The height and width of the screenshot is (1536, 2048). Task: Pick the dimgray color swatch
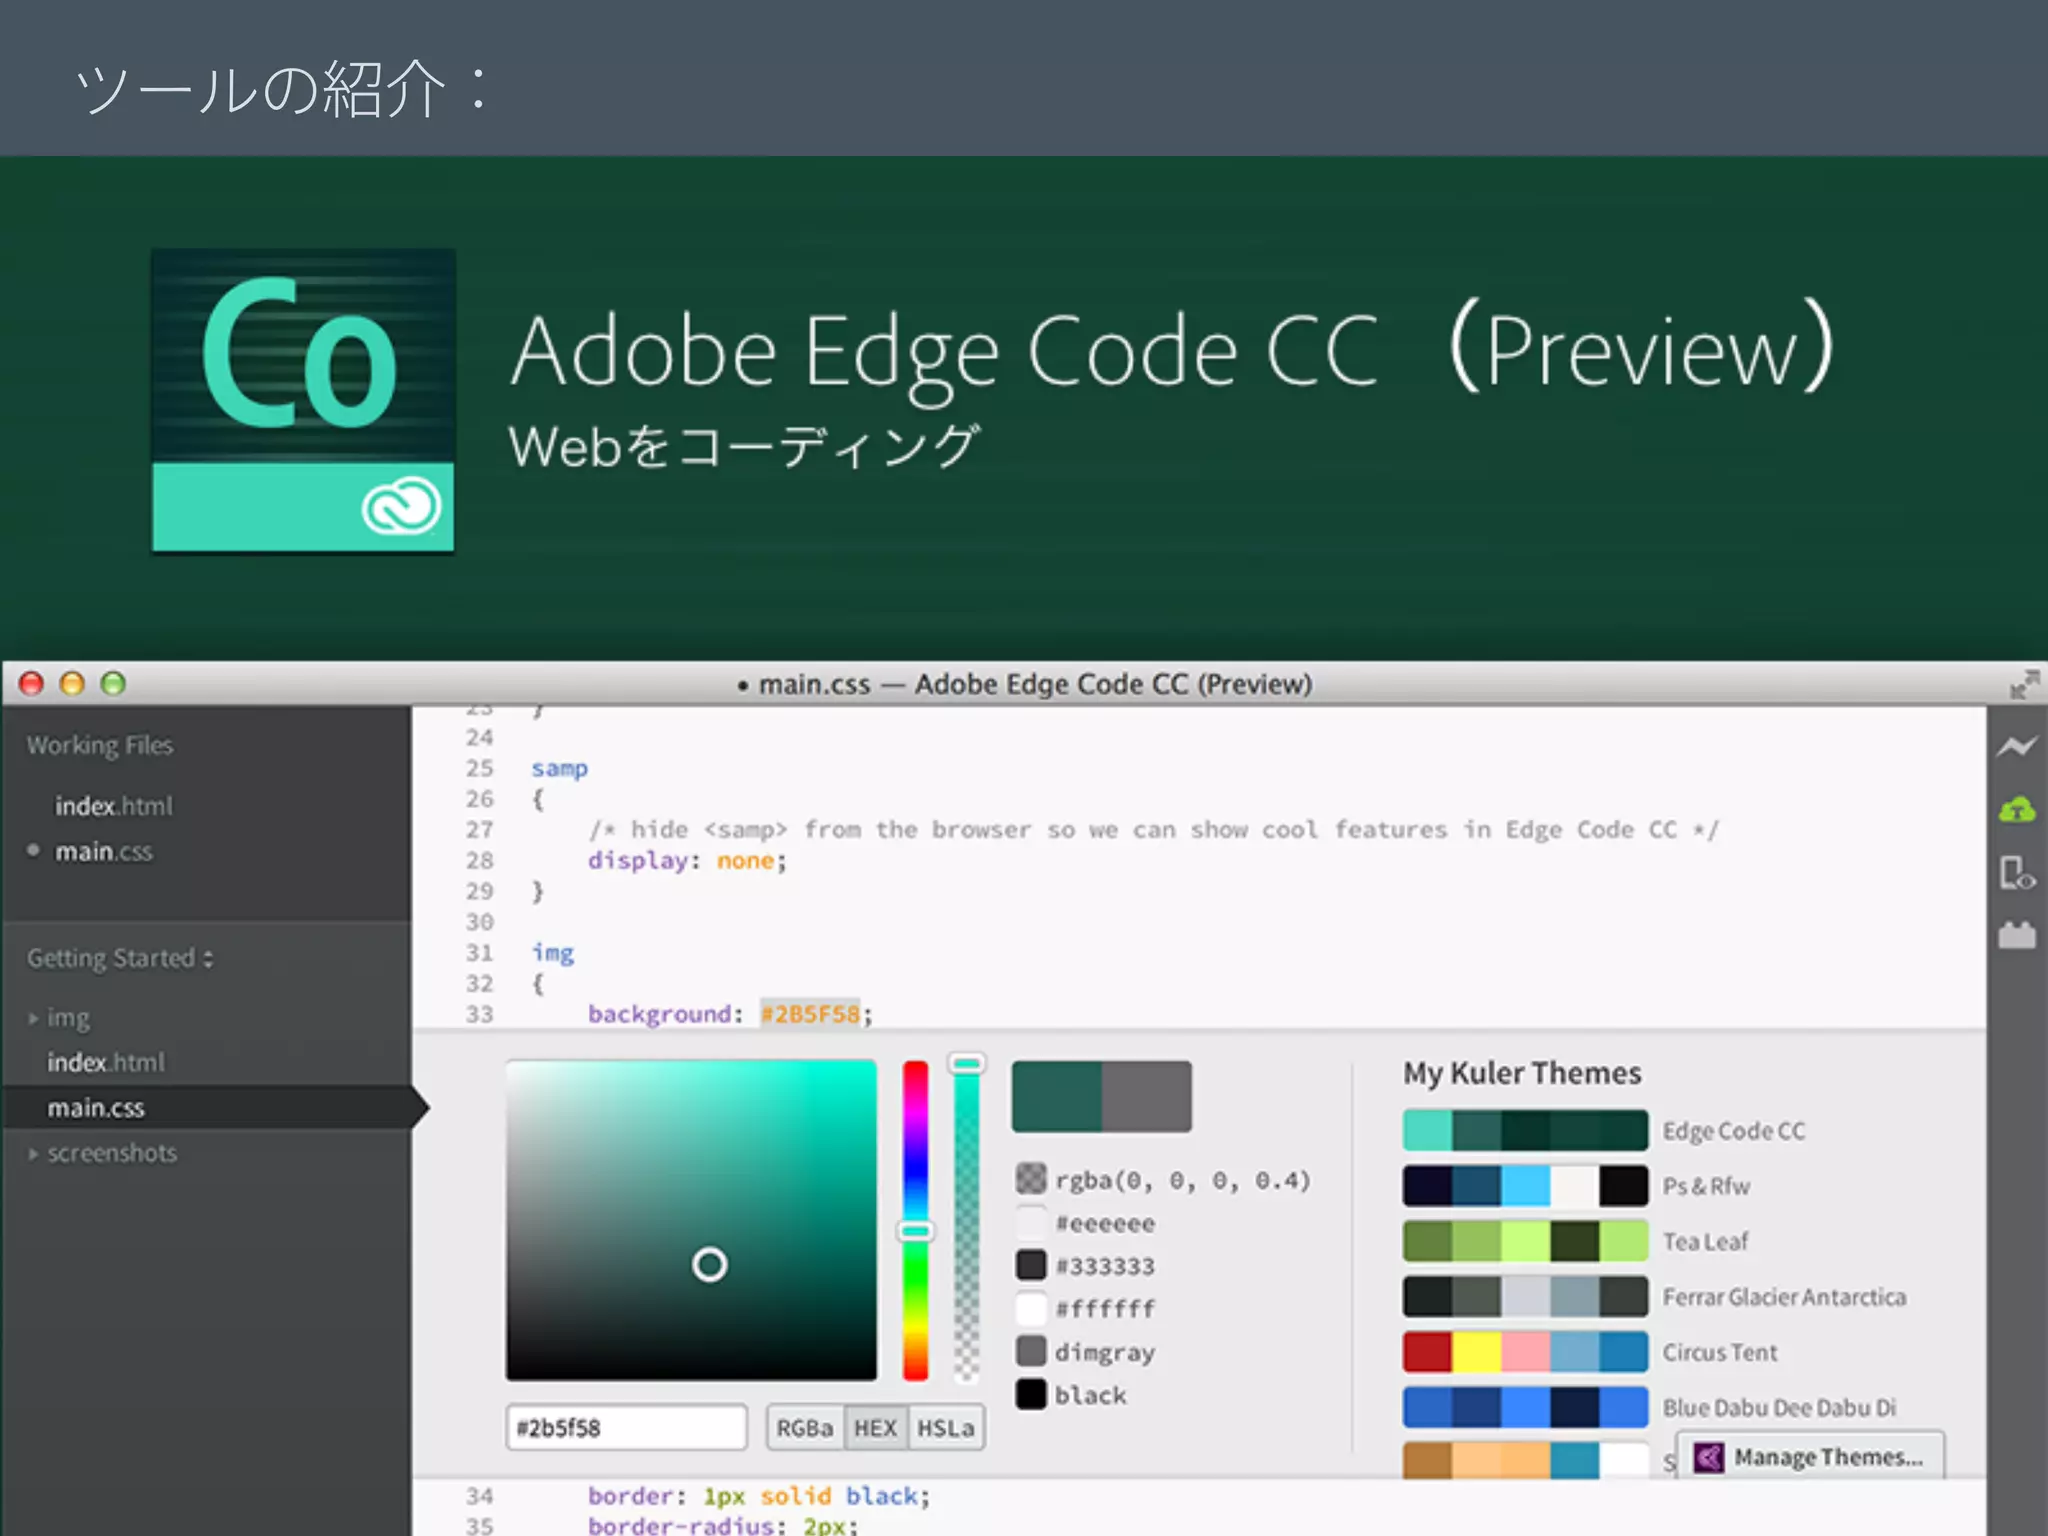tap(1031, 1352)
